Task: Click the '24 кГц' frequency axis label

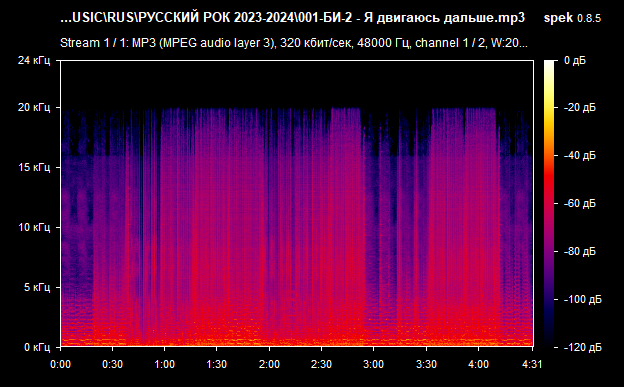Action: click(34, 61)
